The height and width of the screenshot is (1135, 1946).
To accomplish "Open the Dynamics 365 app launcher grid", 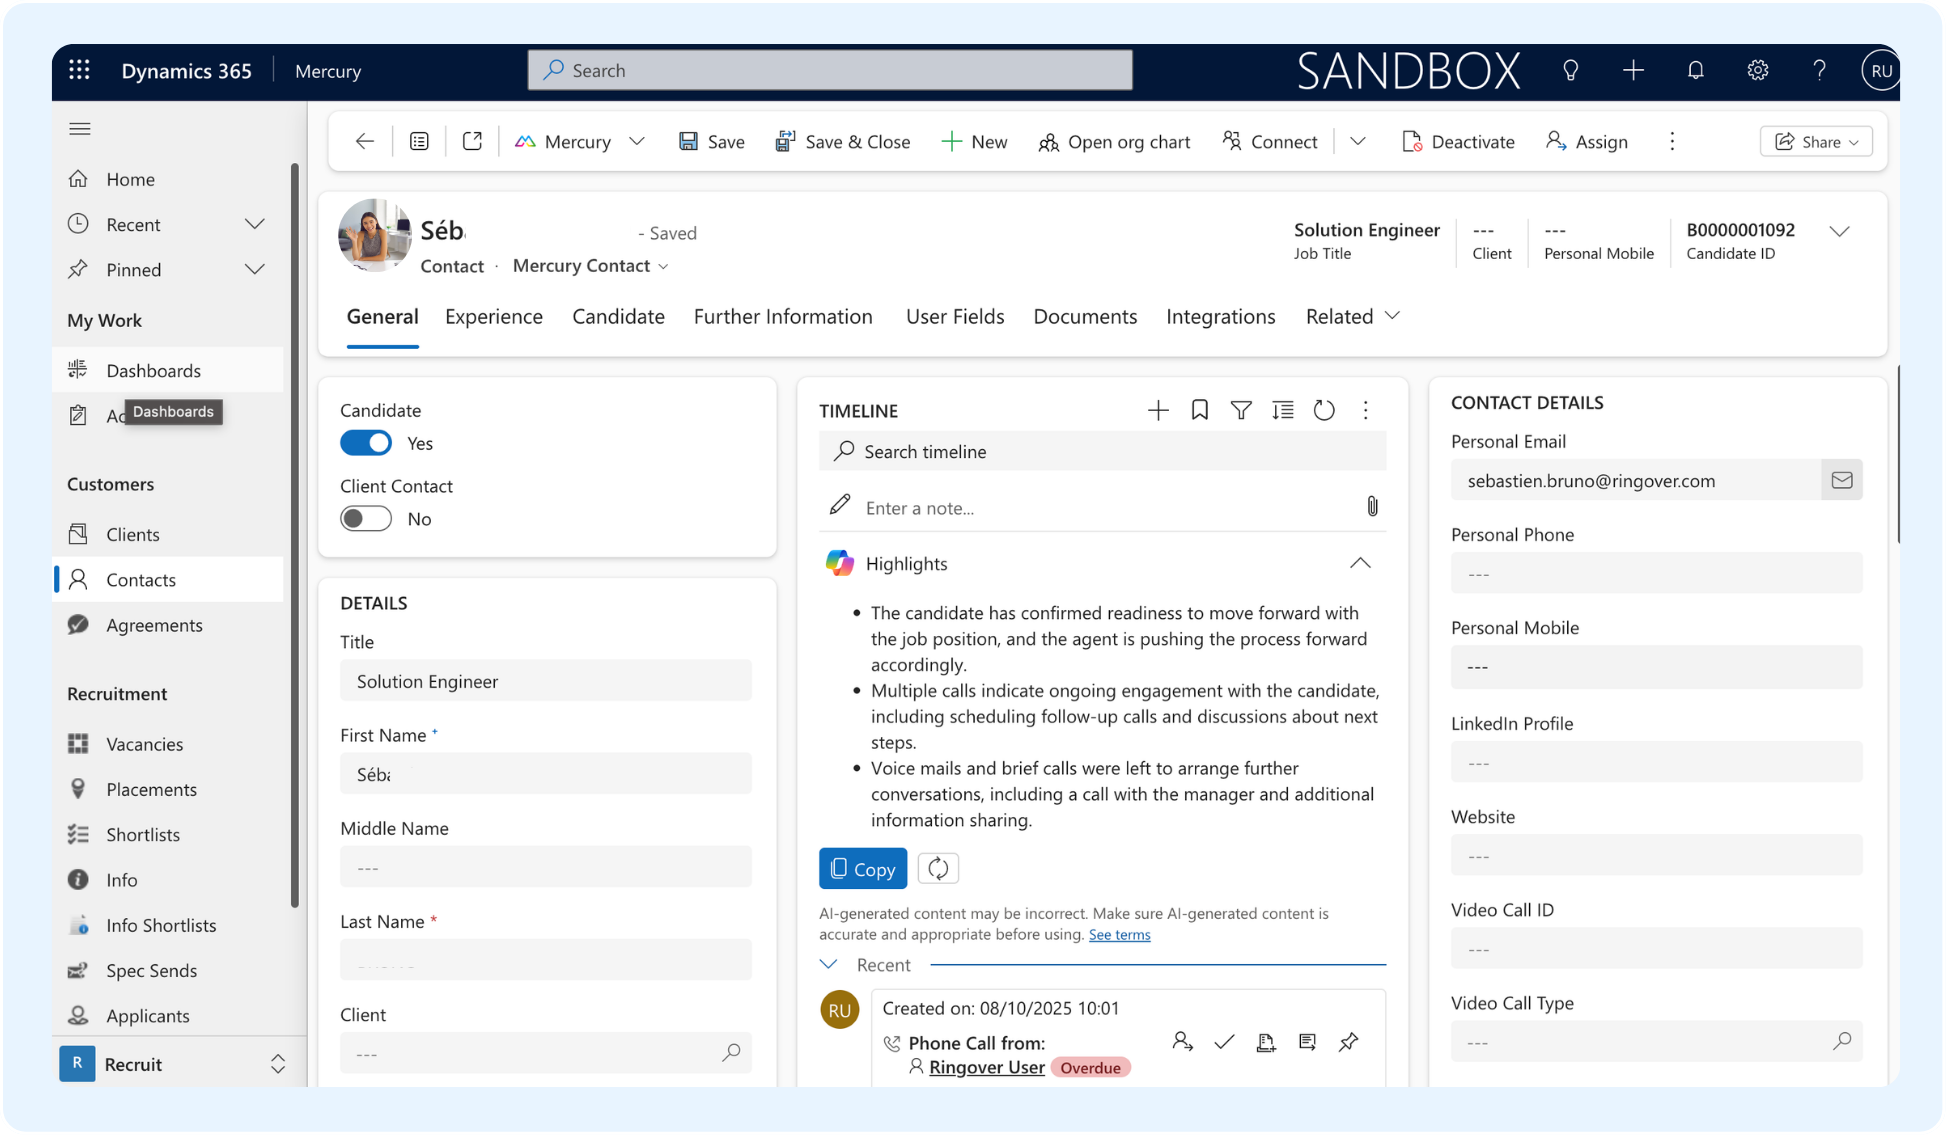I will pyautogui.click(x=79, y=70).
